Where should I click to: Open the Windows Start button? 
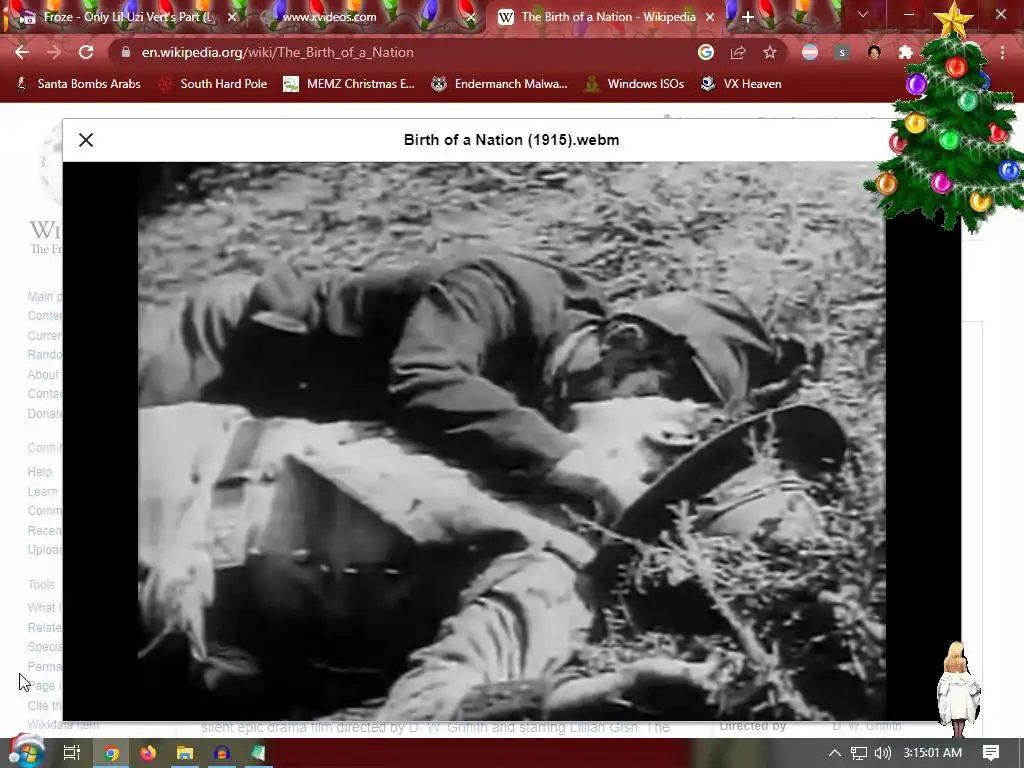[26, 752]
